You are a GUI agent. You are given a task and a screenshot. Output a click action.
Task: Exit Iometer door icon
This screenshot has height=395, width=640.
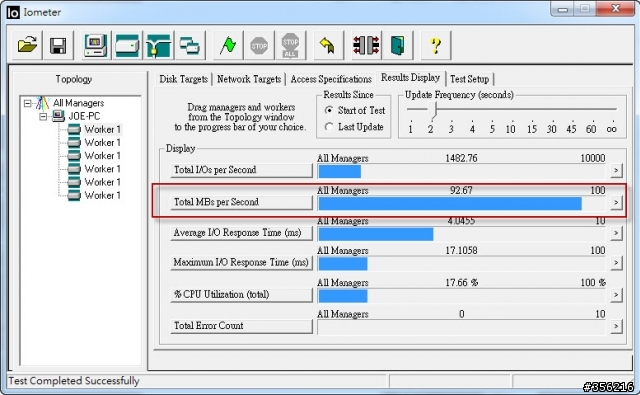pos(397,45)
